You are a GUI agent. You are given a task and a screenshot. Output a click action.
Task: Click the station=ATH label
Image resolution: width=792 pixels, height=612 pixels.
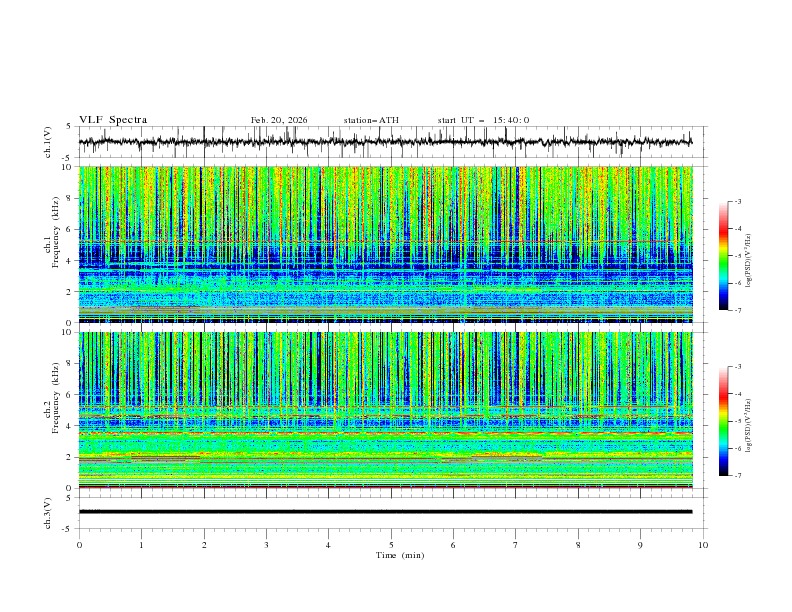click(x=371, y=120)
